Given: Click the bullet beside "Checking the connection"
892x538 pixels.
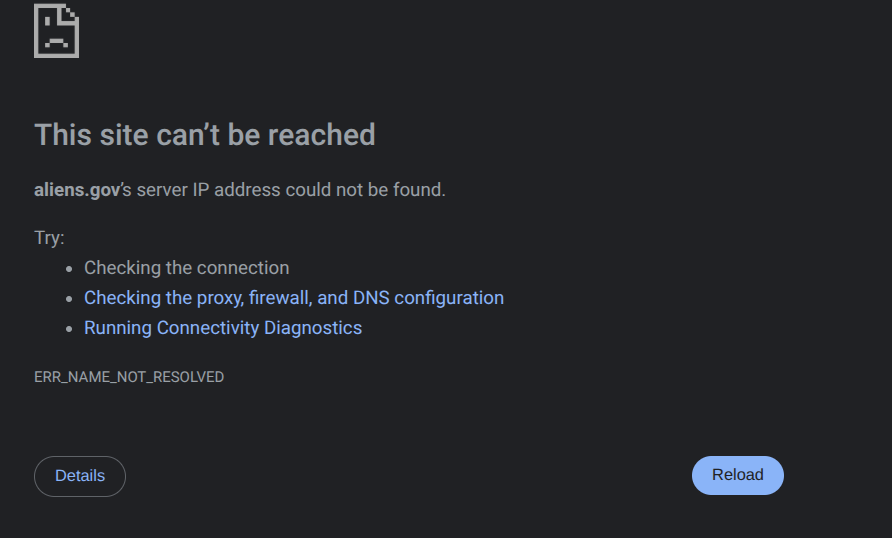Looking at the screenshot, I should (x=69, y=269).
